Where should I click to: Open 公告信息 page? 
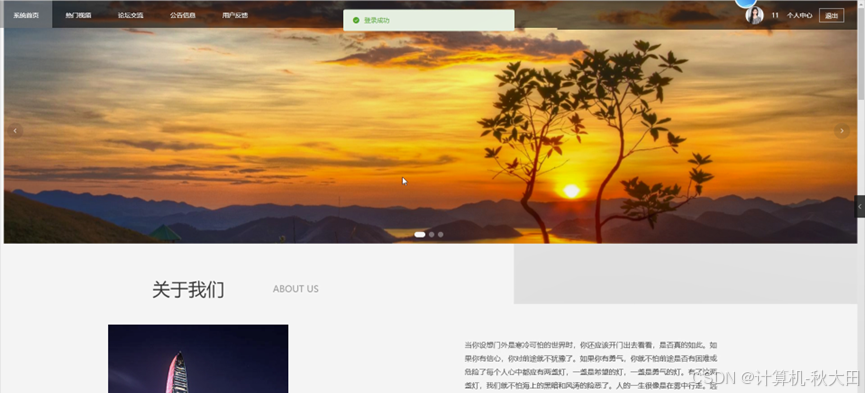pyautogui.click(x=183, y=15)
